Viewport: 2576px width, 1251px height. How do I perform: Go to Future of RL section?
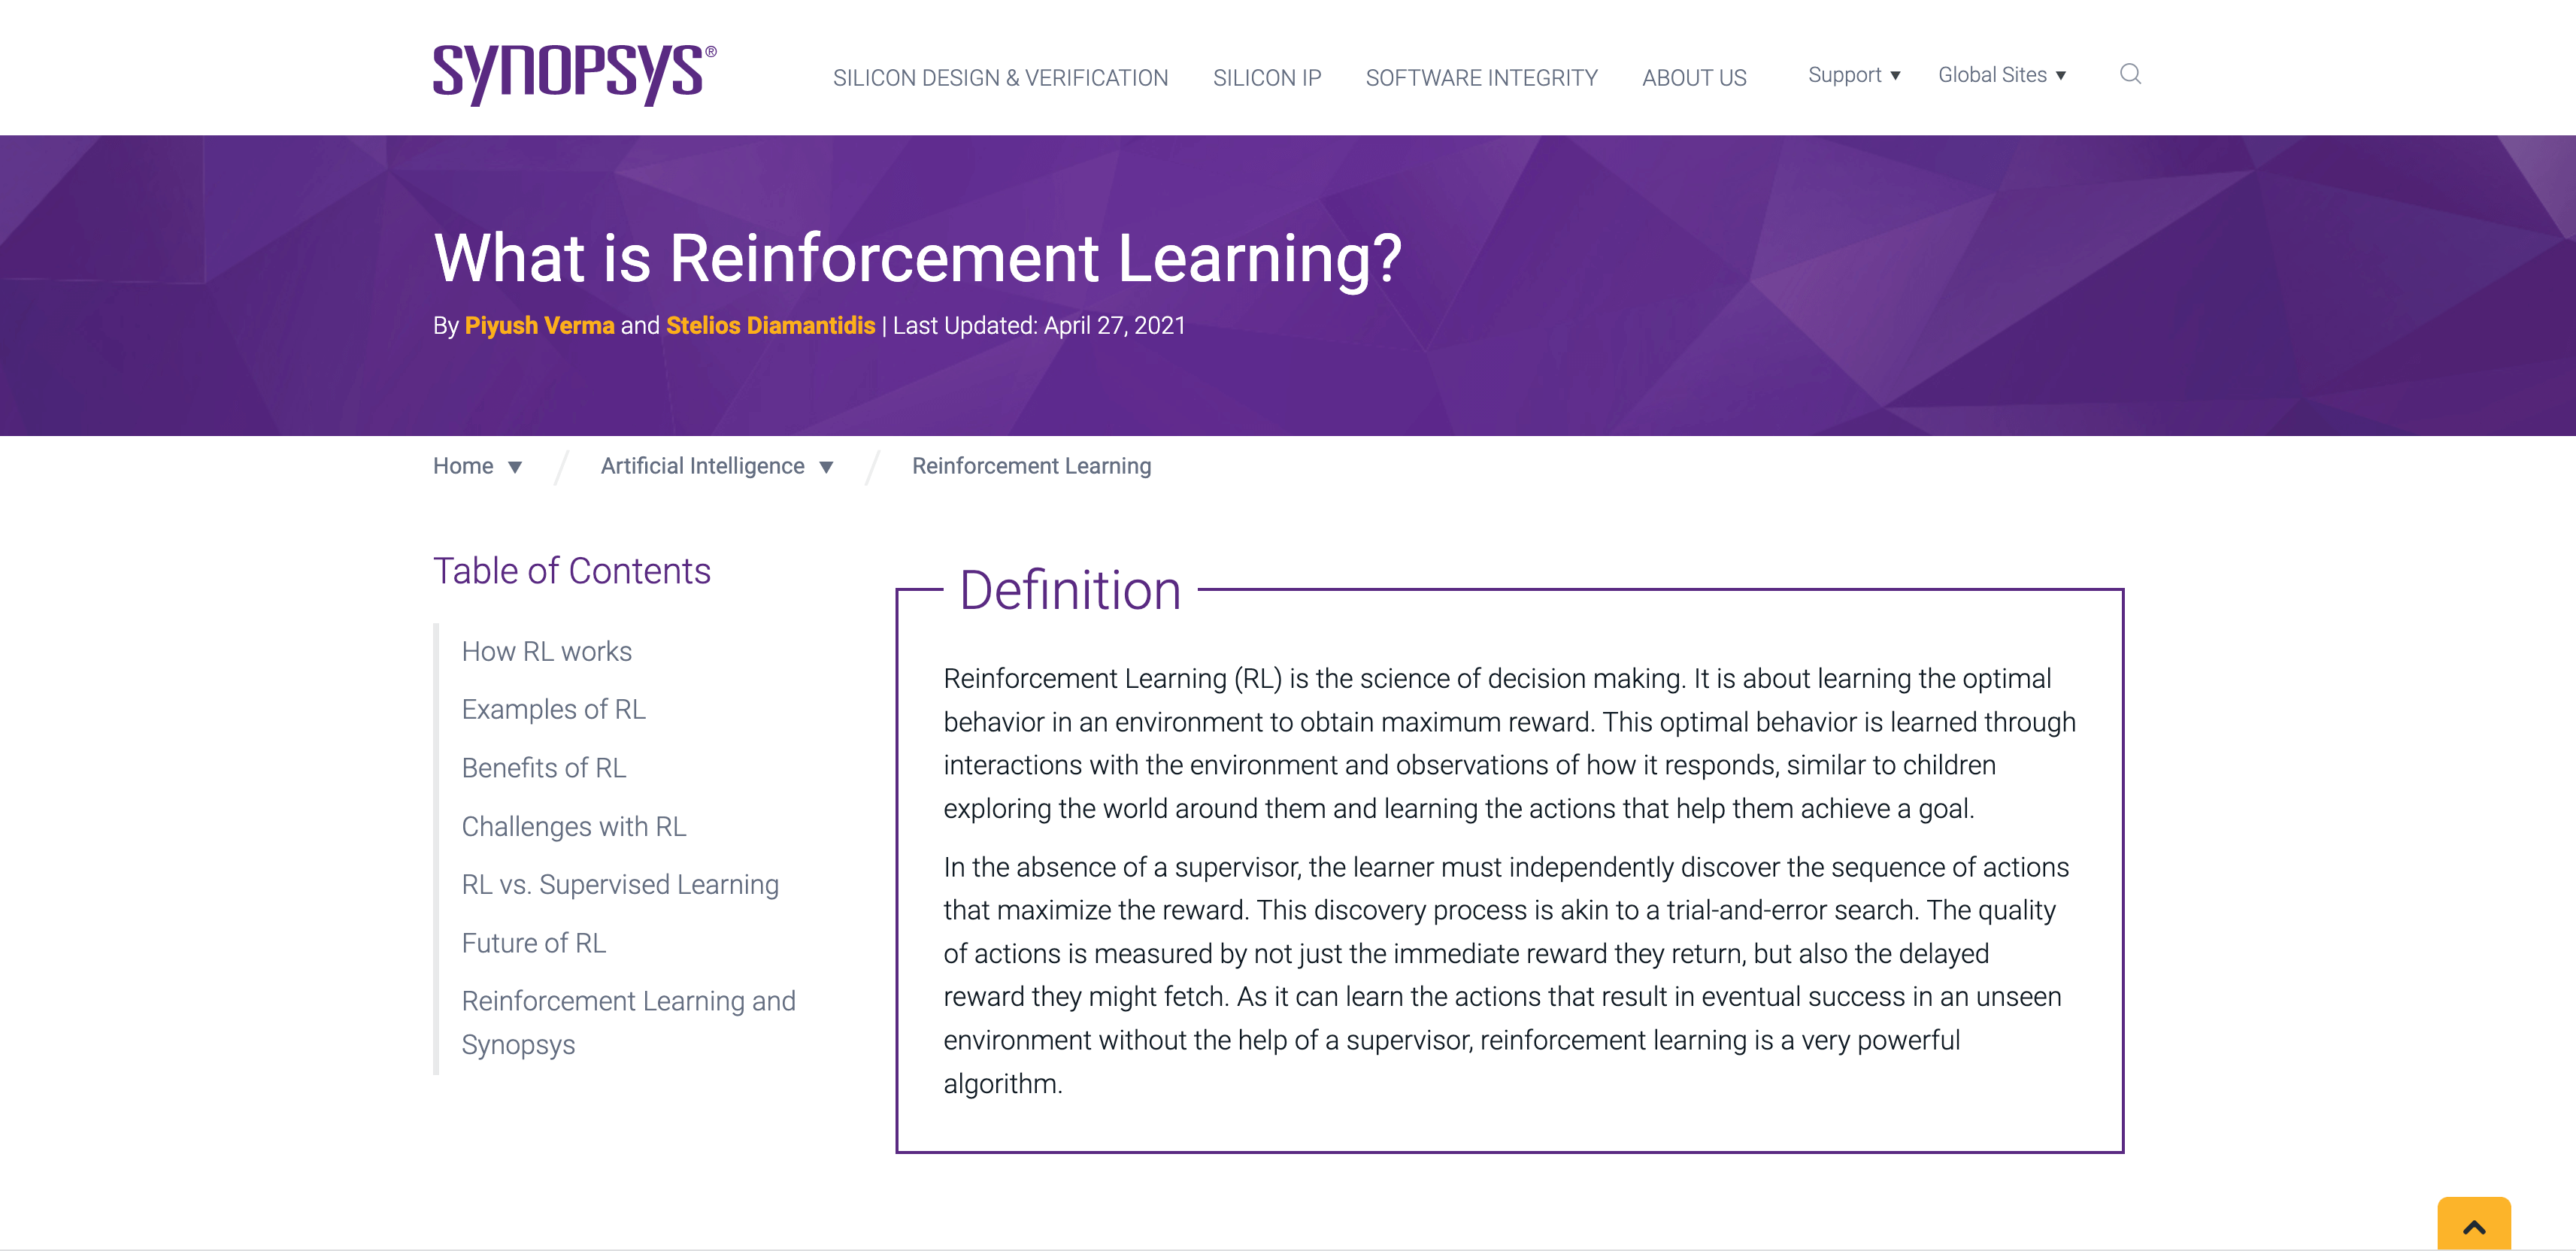[533, 943]
